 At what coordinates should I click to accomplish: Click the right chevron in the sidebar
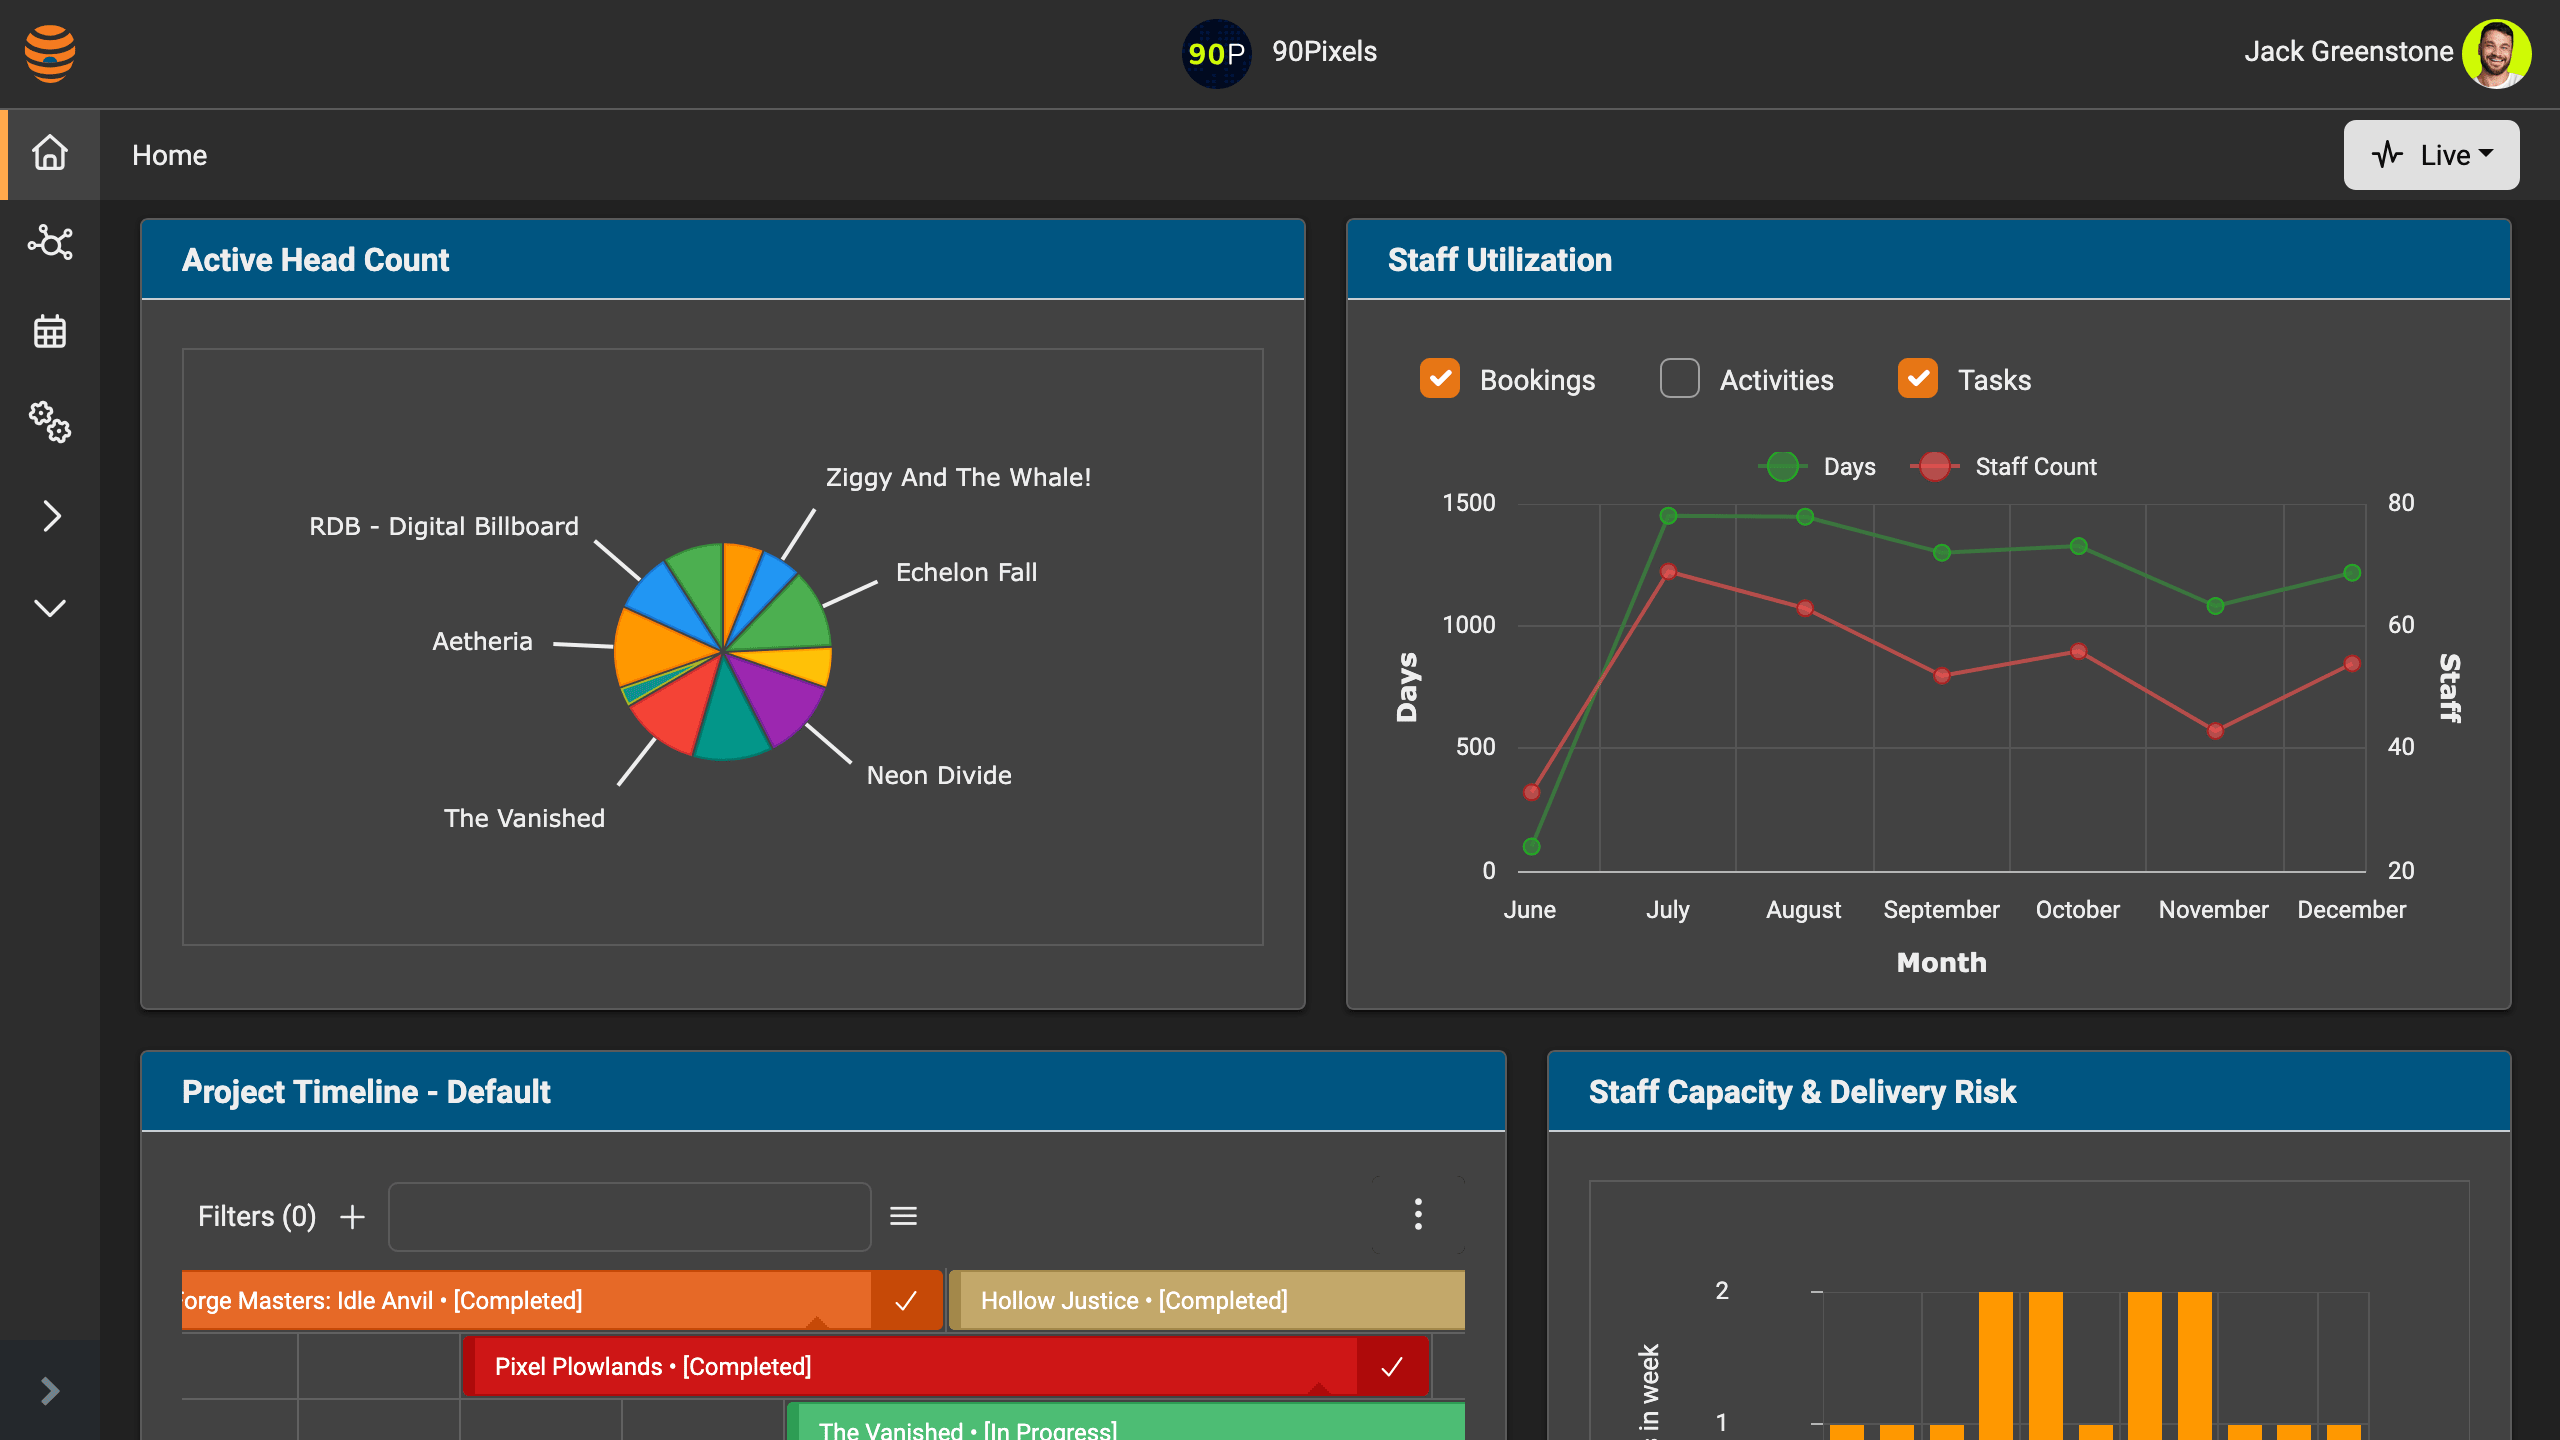pos(52,516)
